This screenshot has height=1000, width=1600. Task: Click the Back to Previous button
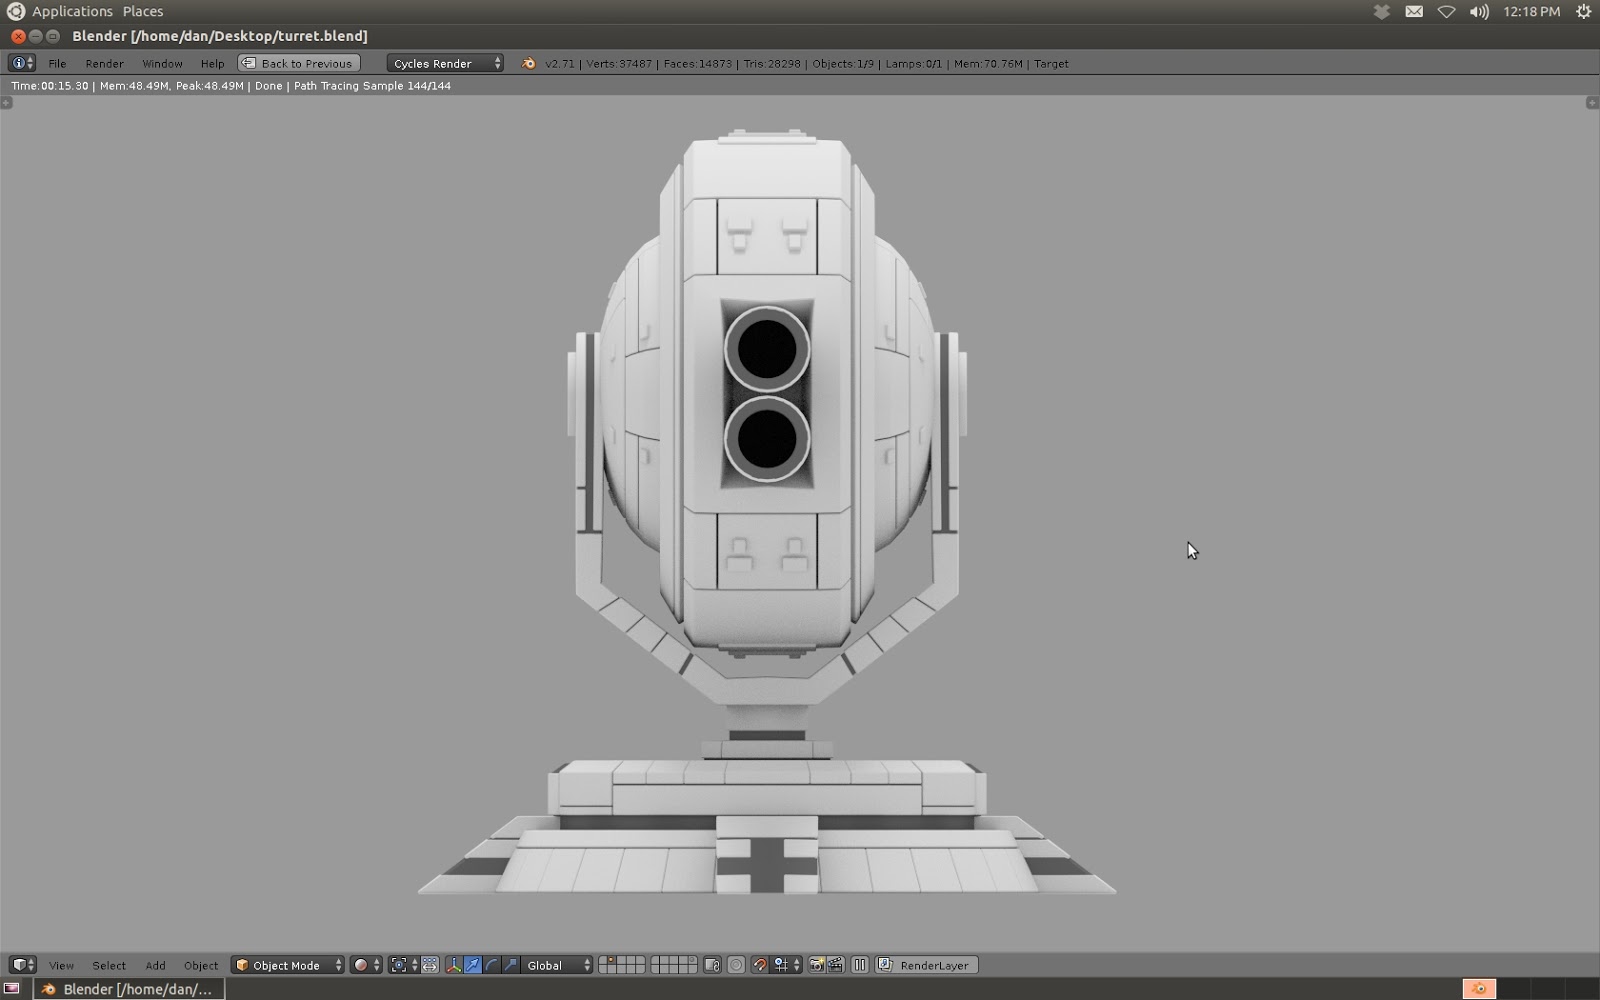click(297, 62)
